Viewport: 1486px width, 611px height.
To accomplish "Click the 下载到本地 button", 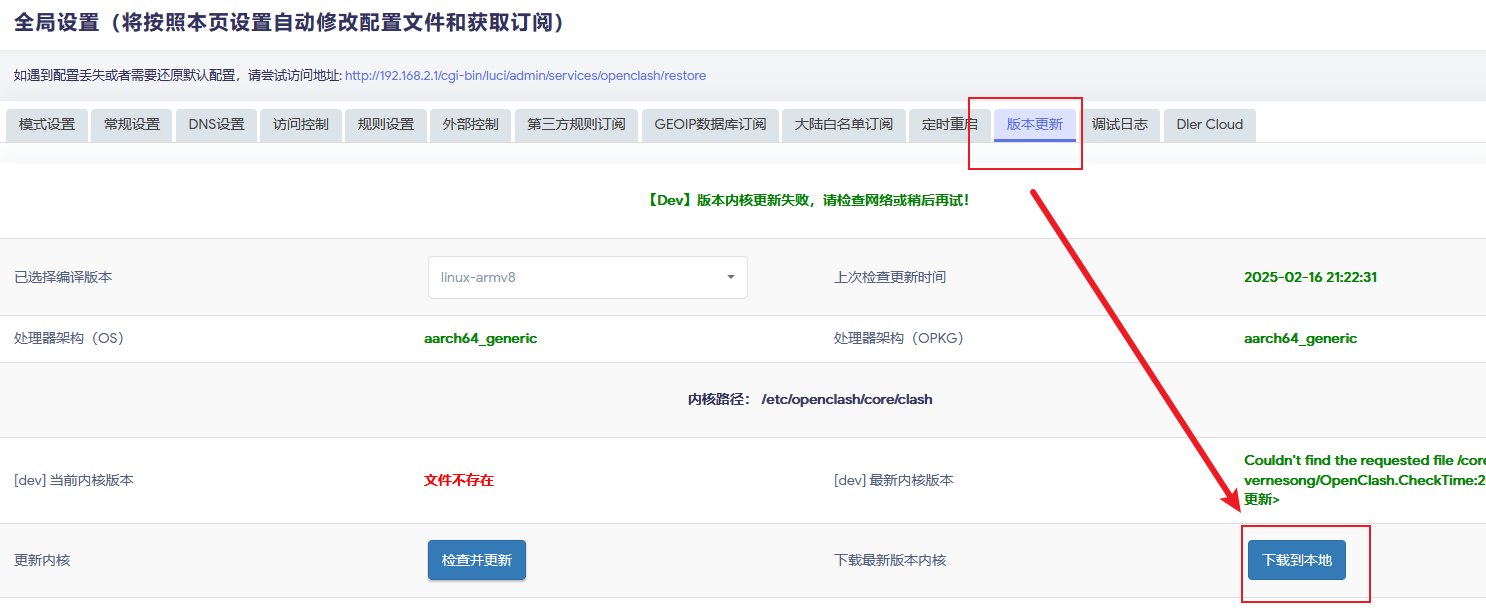I will (1296, 560).
